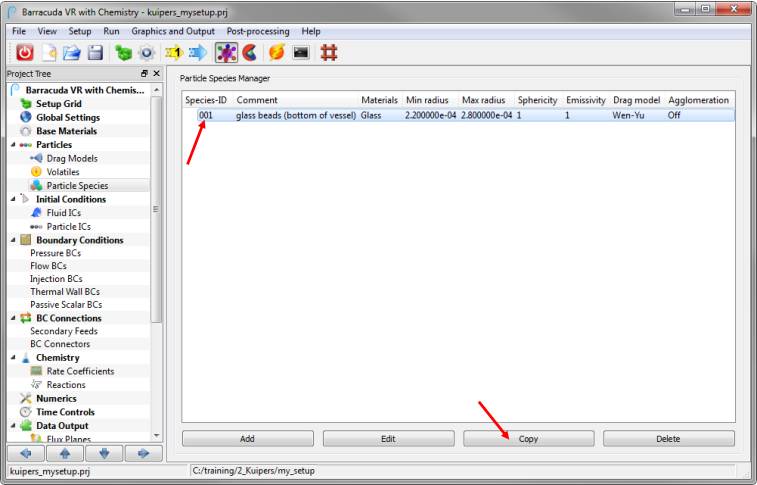Open the Help menu
The height and width of the screenshot is (485, 757).
pyautogui.click(x=311, y=31)
